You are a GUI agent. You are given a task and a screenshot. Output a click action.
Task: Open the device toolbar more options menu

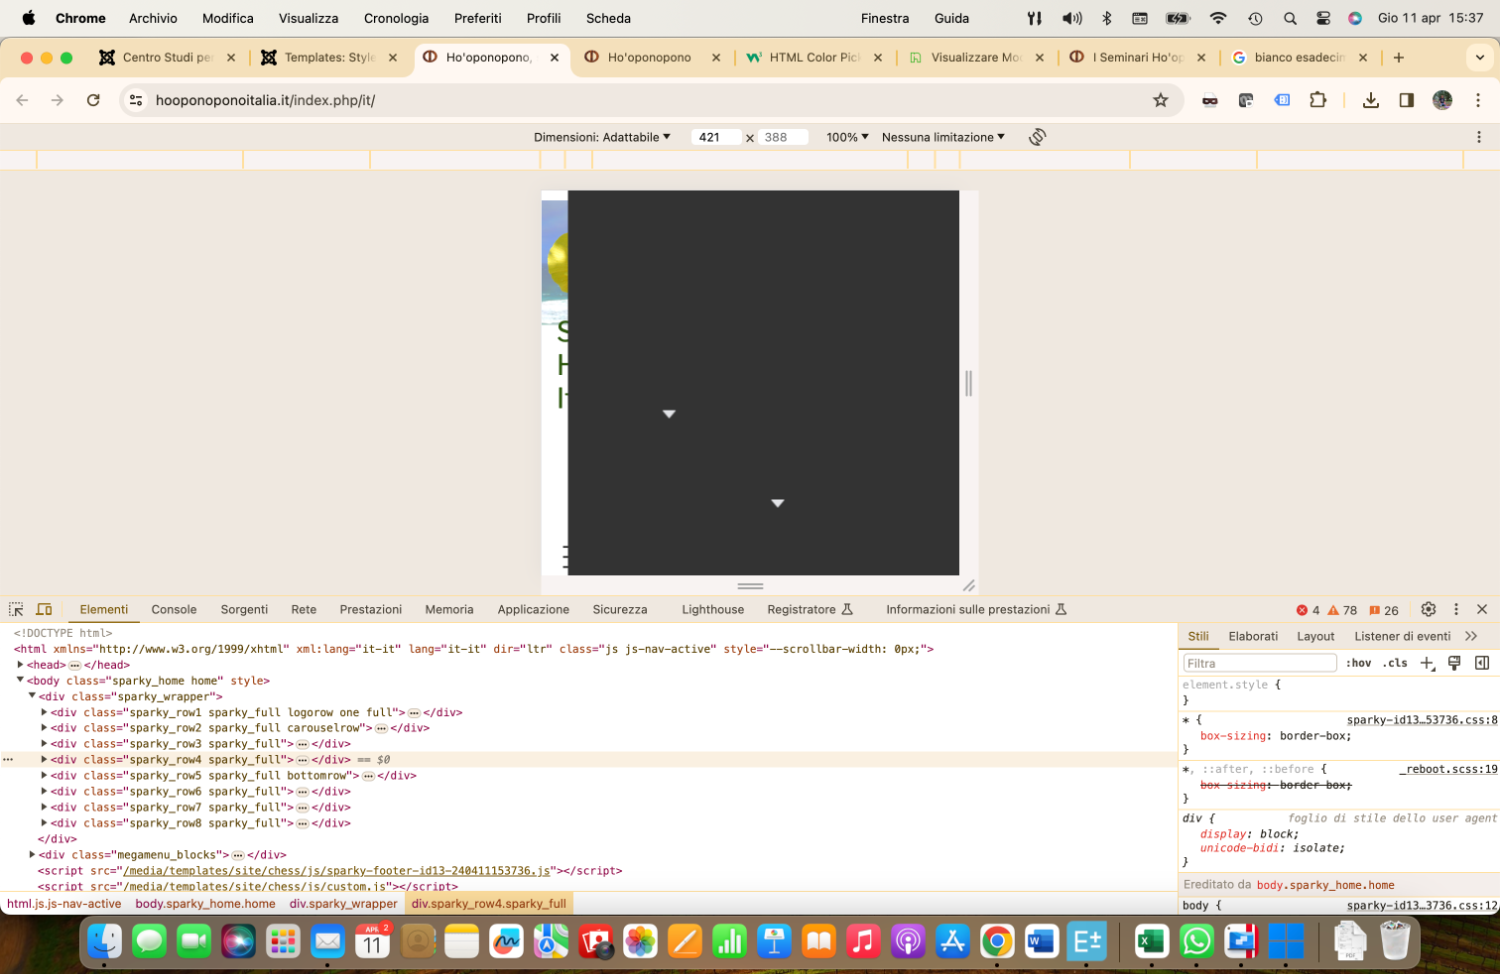coord(1479,137)
